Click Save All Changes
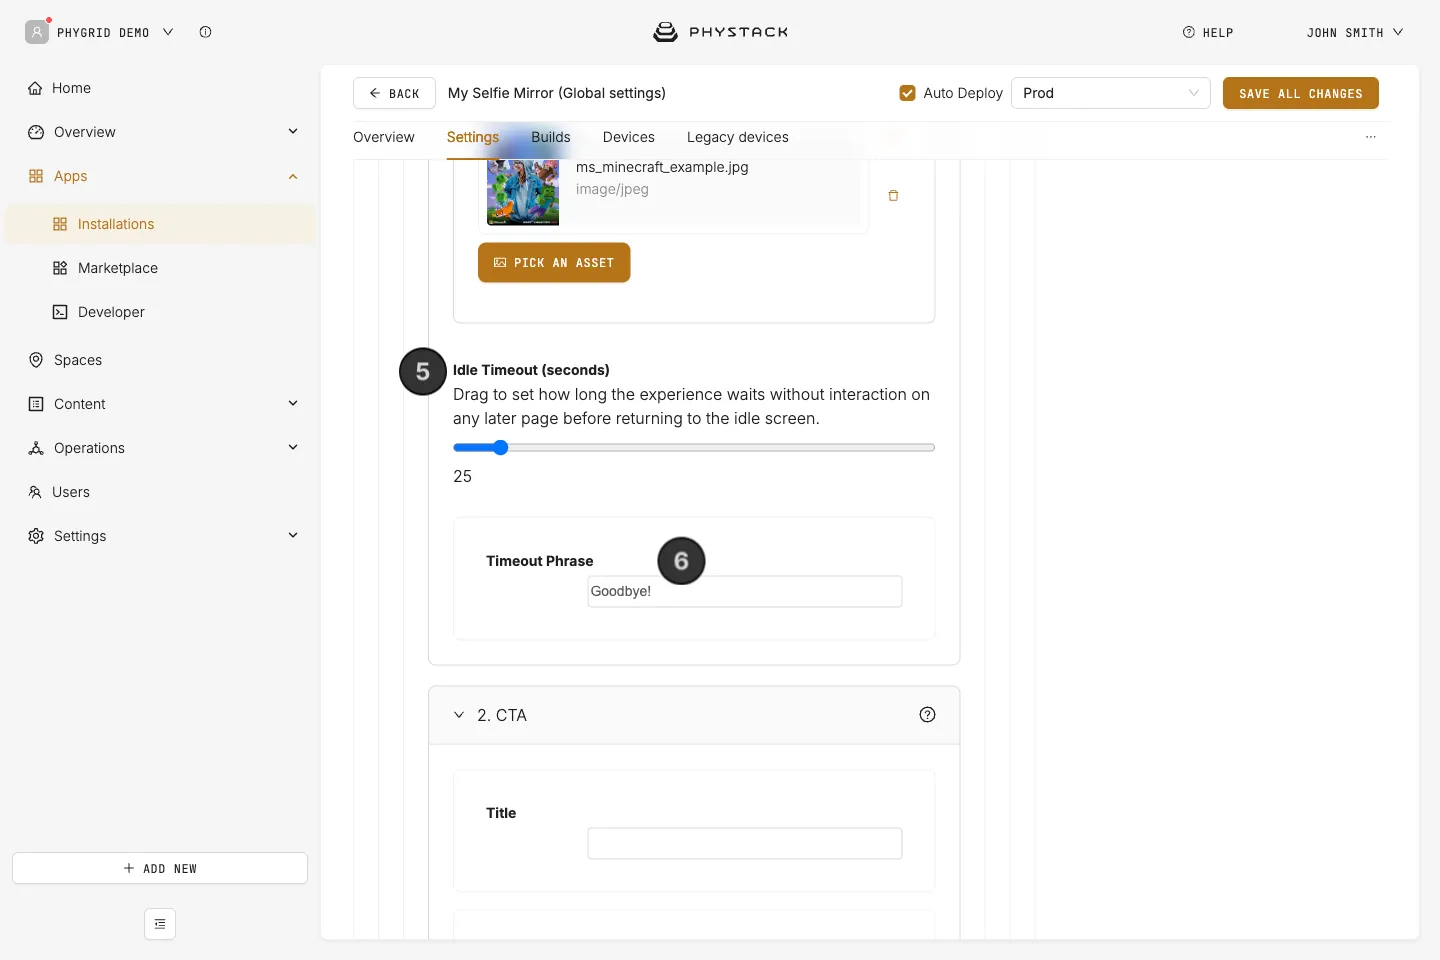The image size is (1440, 960). pyautogui.click(x=1300, y=93)
